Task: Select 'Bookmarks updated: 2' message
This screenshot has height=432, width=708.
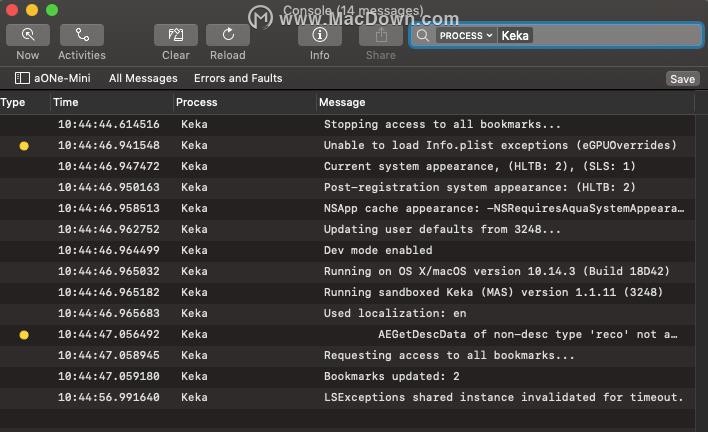Action: tap(391, 376)
